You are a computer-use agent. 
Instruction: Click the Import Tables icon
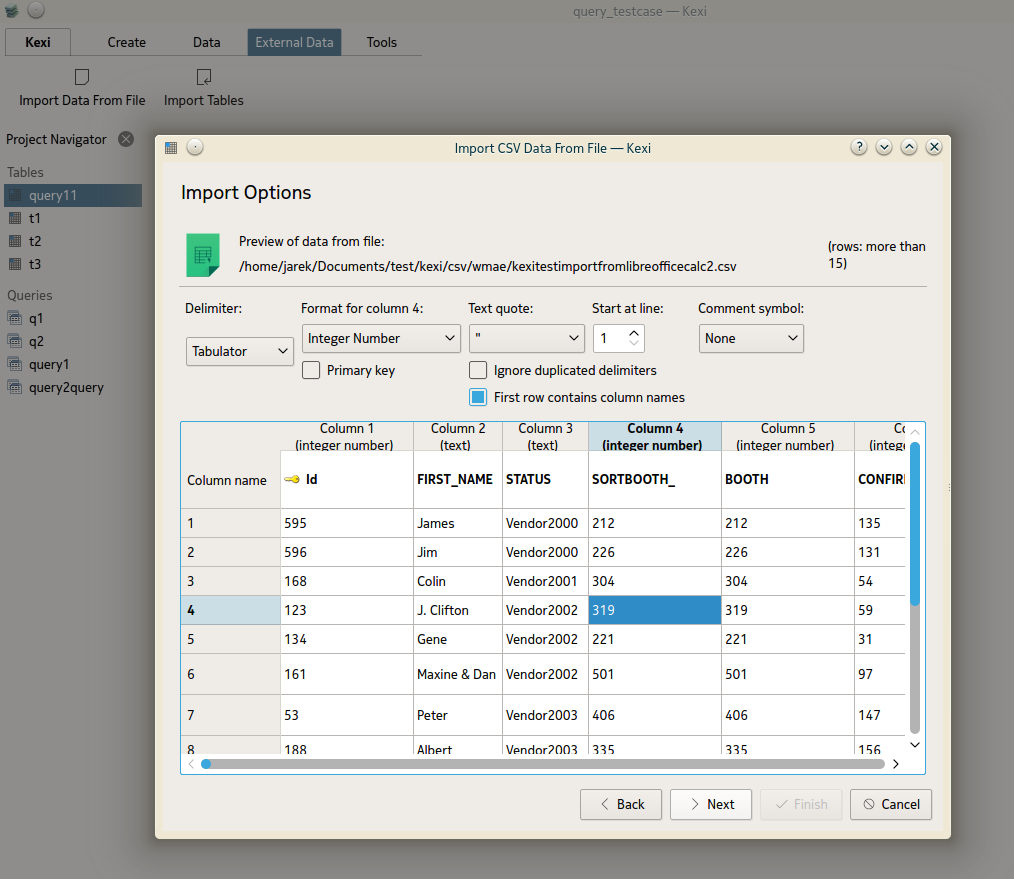[204, 77]
